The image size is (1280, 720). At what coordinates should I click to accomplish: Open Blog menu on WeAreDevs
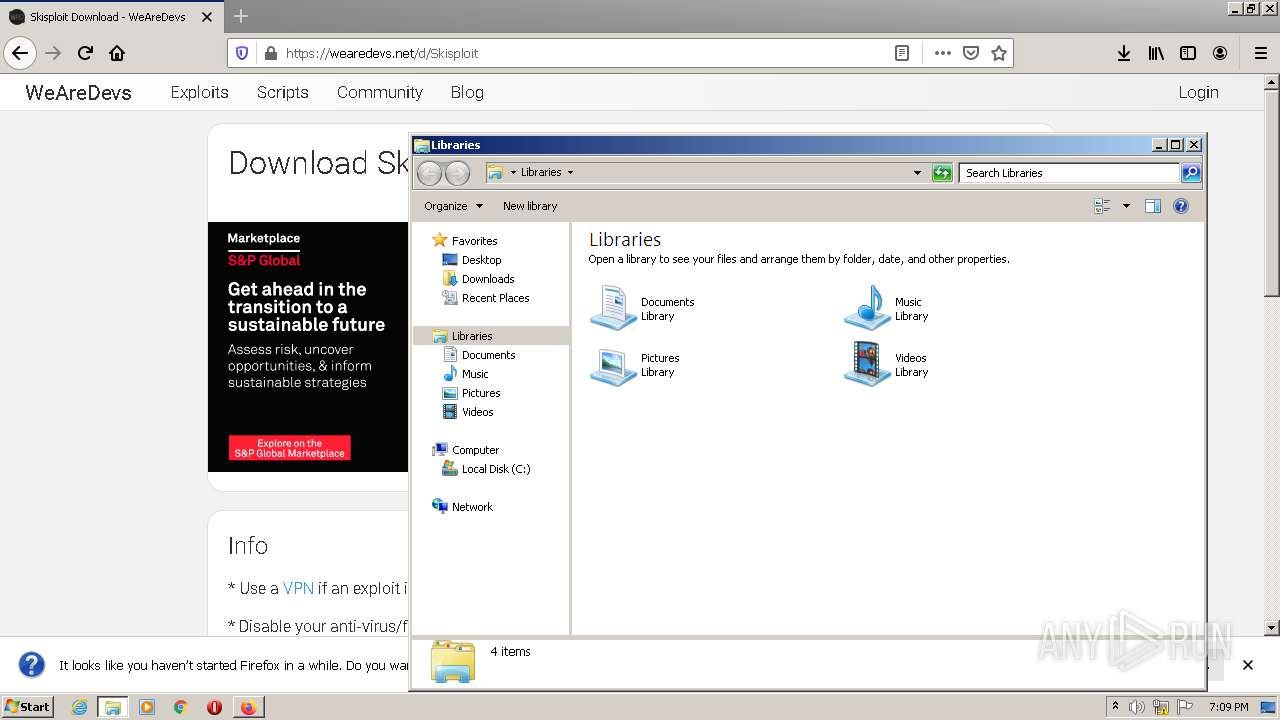coord(467,92)
